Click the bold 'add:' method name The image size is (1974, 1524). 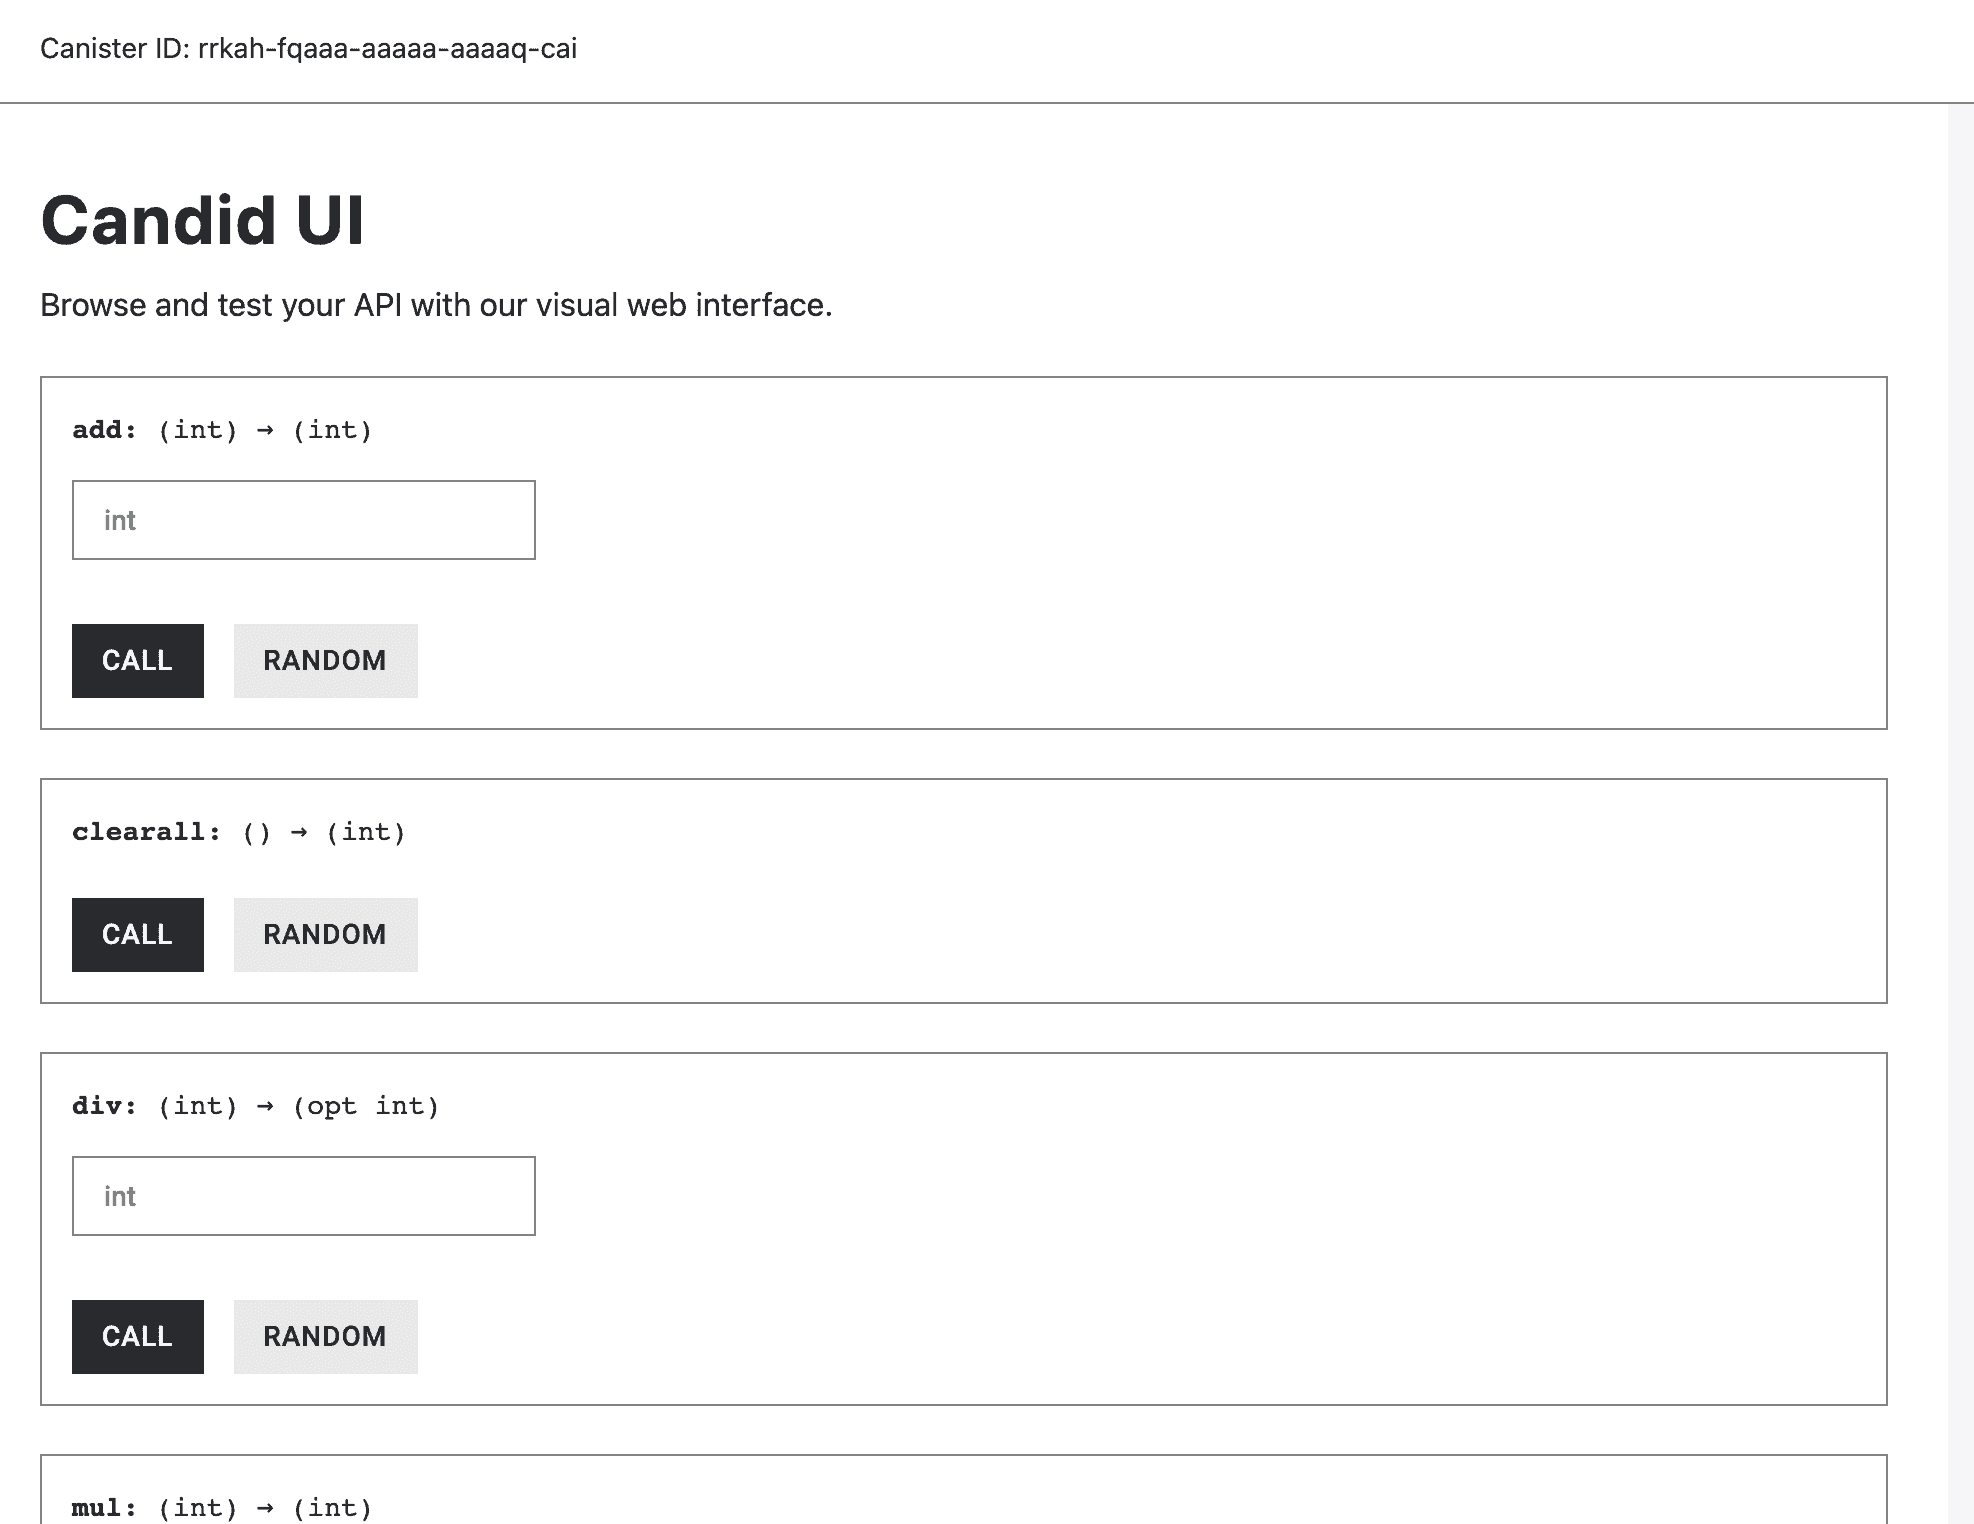click(104, 430)
